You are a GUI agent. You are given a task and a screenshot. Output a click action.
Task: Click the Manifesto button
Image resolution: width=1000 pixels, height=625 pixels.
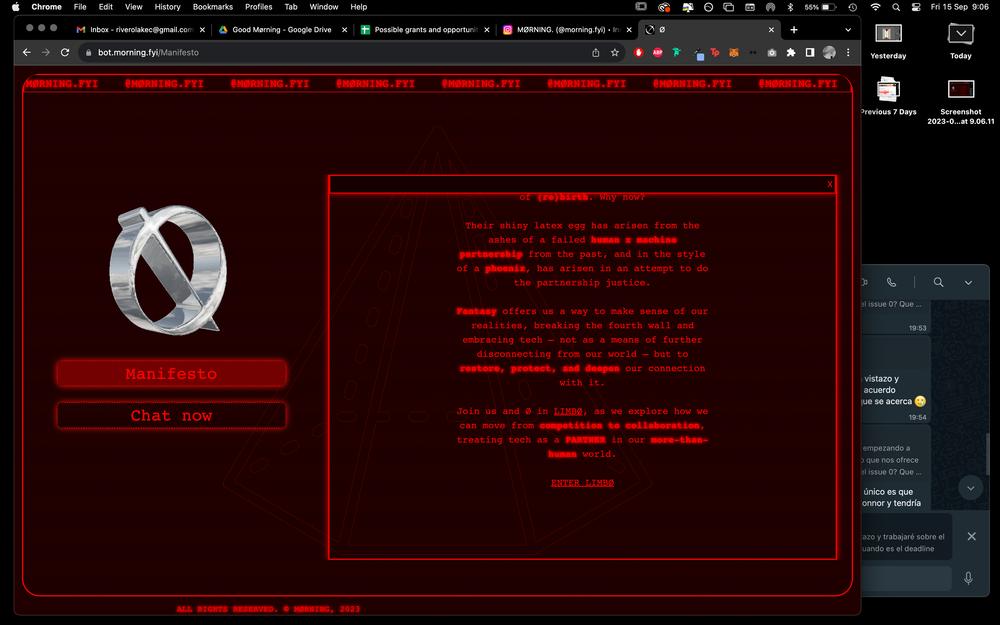pos(171,374)
